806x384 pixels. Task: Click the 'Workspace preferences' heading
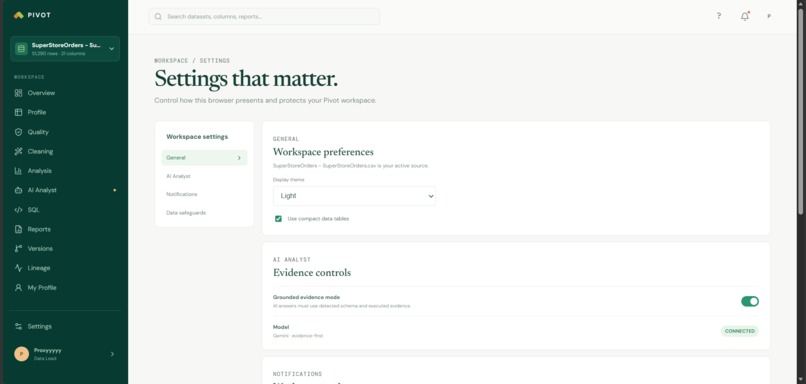(323, 152)
